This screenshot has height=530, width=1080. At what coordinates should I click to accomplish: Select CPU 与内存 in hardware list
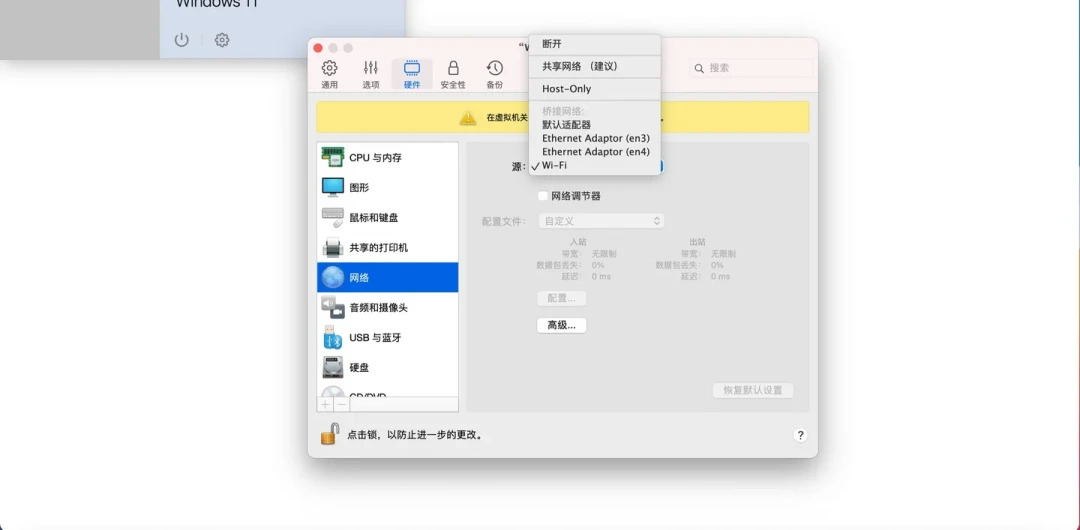coord(388,158)
